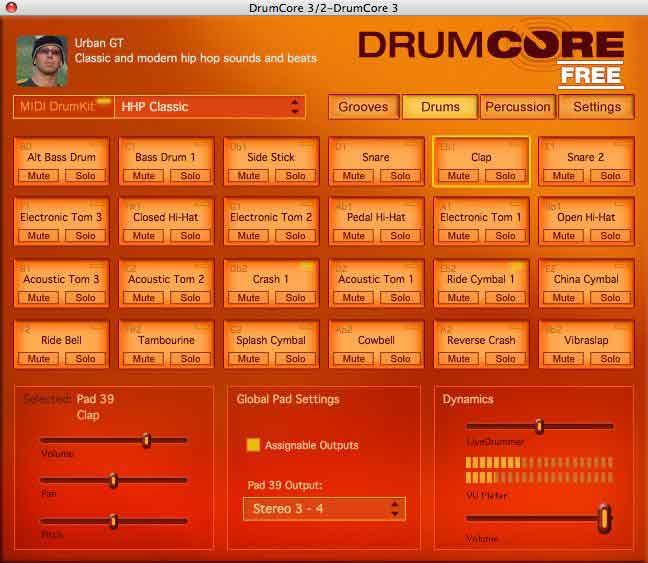This screenshot has width=648, height=563.
Task: Open the Settings tab
Action: [x=597, y=107]
